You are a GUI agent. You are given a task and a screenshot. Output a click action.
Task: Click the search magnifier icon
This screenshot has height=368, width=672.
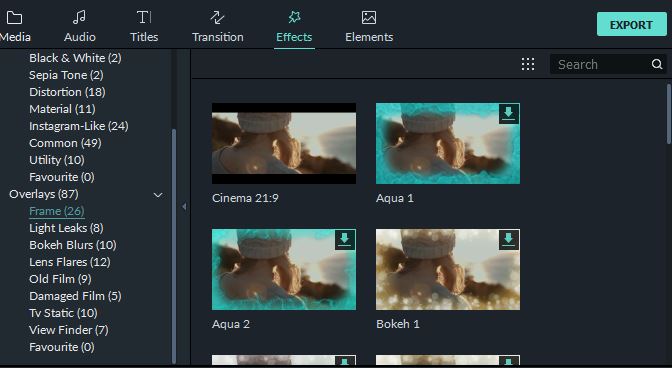pos(657,64)
